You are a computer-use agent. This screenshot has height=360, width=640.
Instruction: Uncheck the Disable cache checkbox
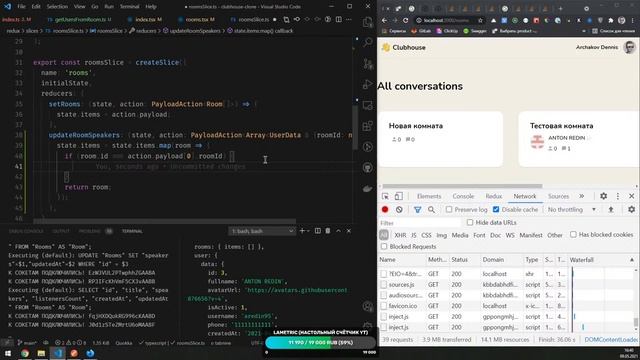pos(496,209)
